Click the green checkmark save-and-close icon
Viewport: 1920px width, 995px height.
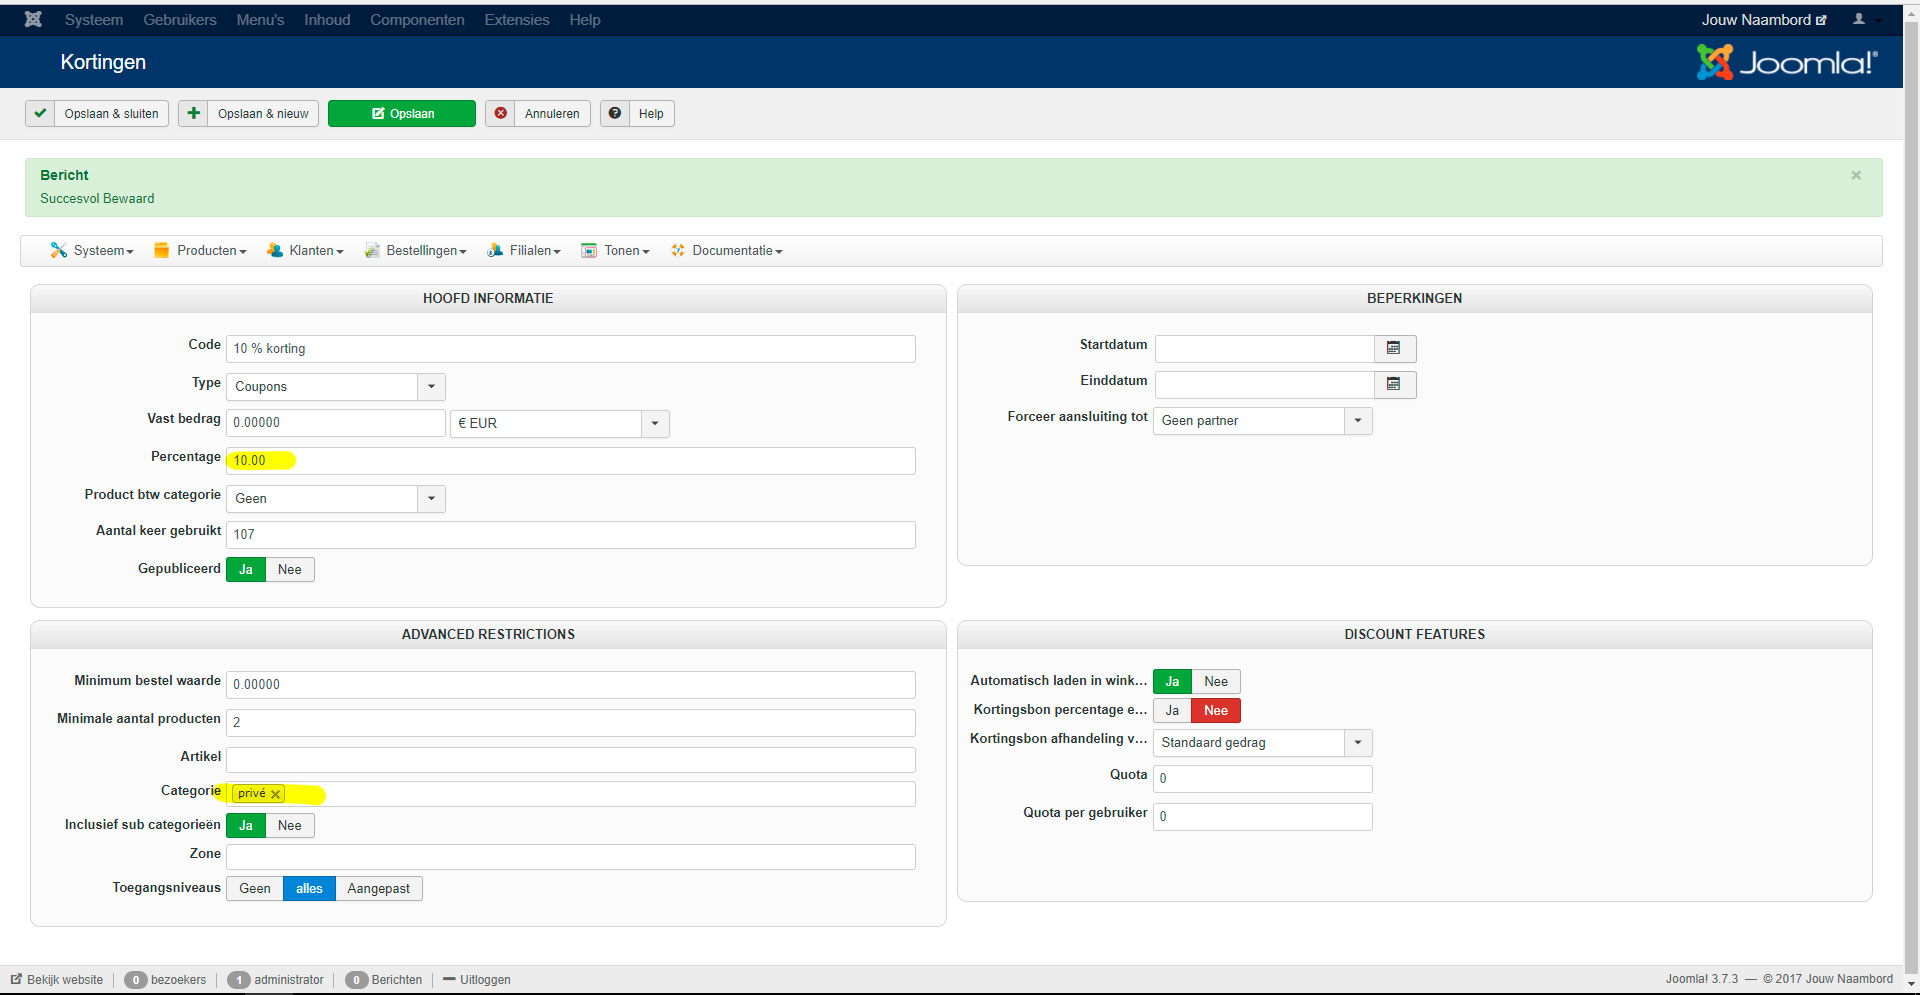(x=40, y=113)
